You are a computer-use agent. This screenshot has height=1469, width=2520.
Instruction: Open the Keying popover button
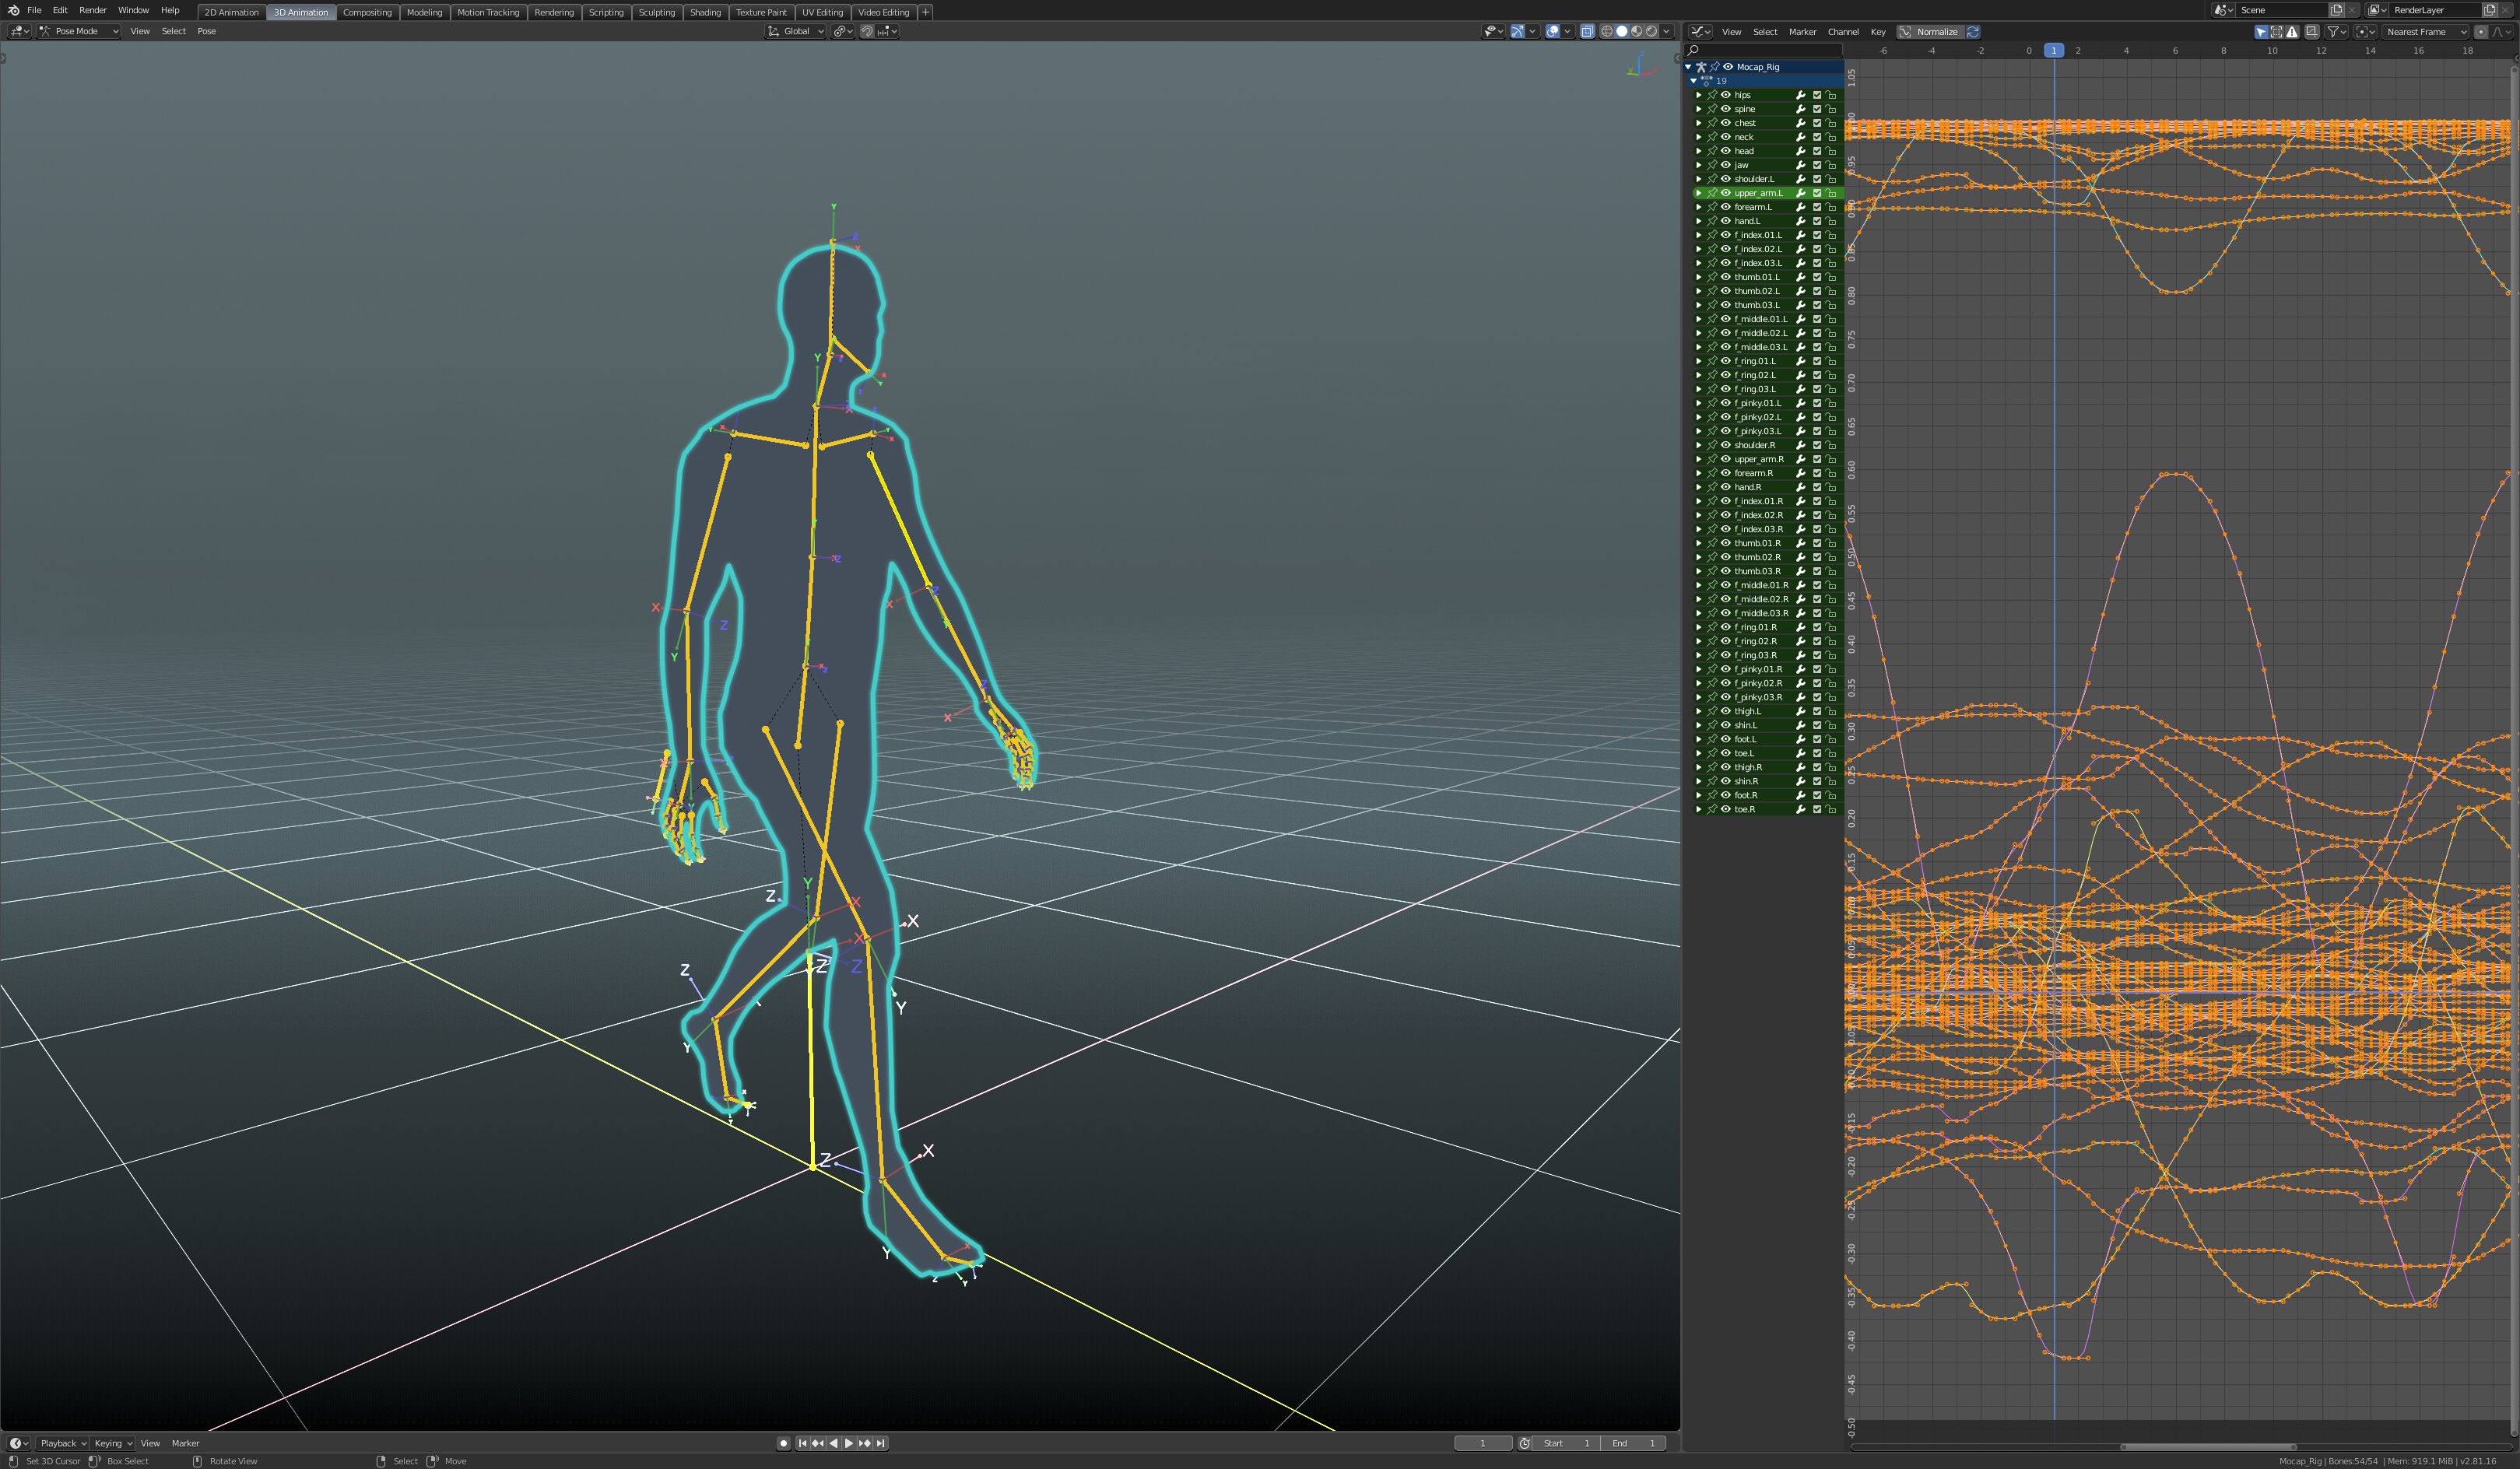[113, 1443]
